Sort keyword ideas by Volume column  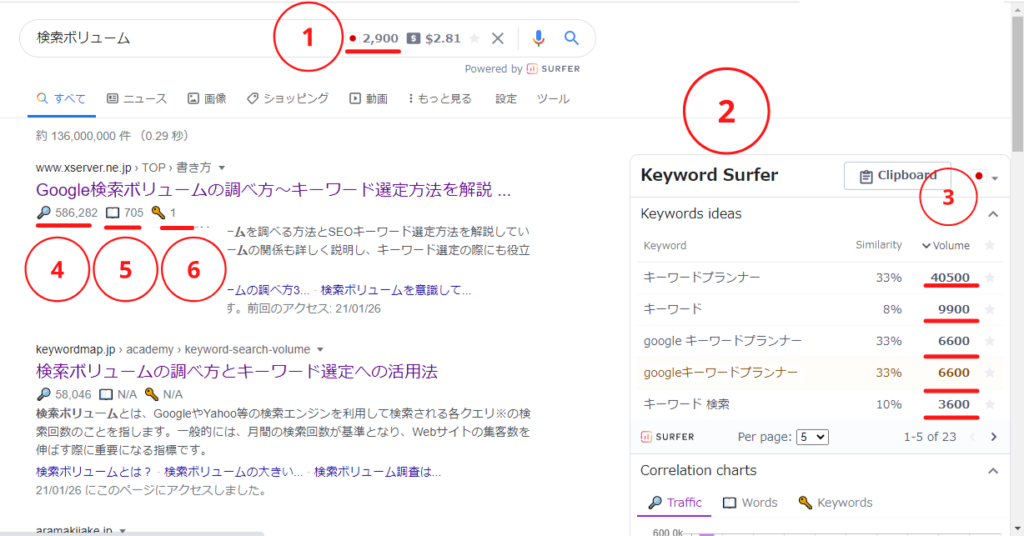(946, 245)
